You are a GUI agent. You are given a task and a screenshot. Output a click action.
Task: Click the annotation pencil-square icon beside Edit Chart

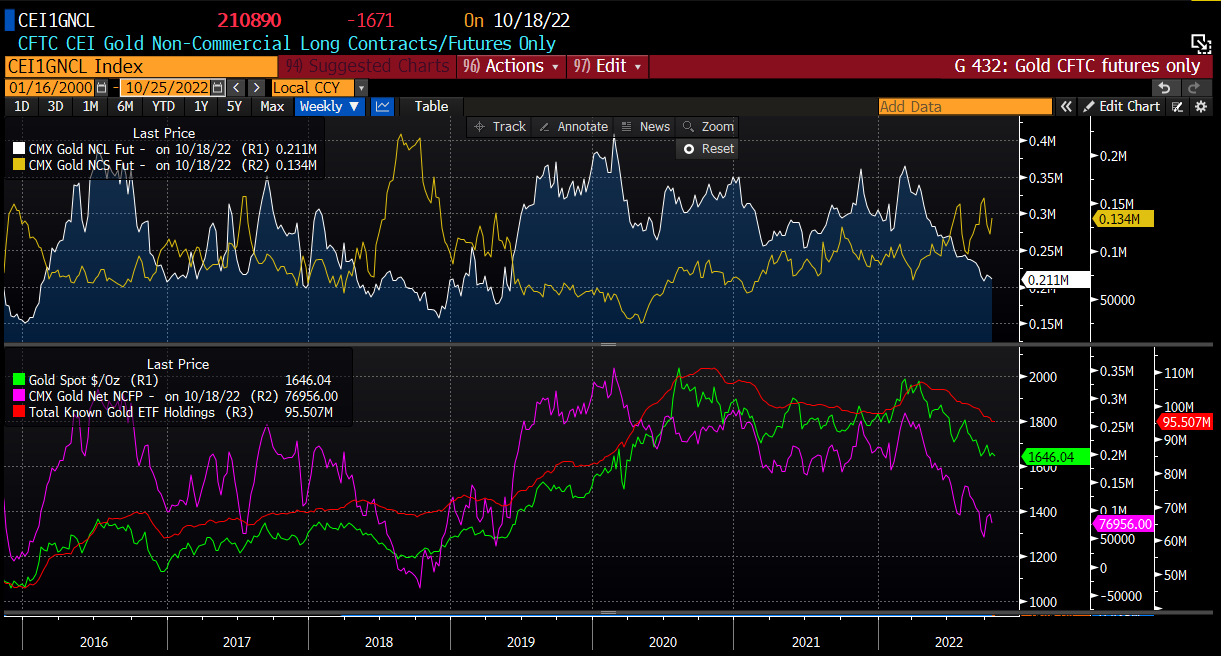click(1178, 107)
